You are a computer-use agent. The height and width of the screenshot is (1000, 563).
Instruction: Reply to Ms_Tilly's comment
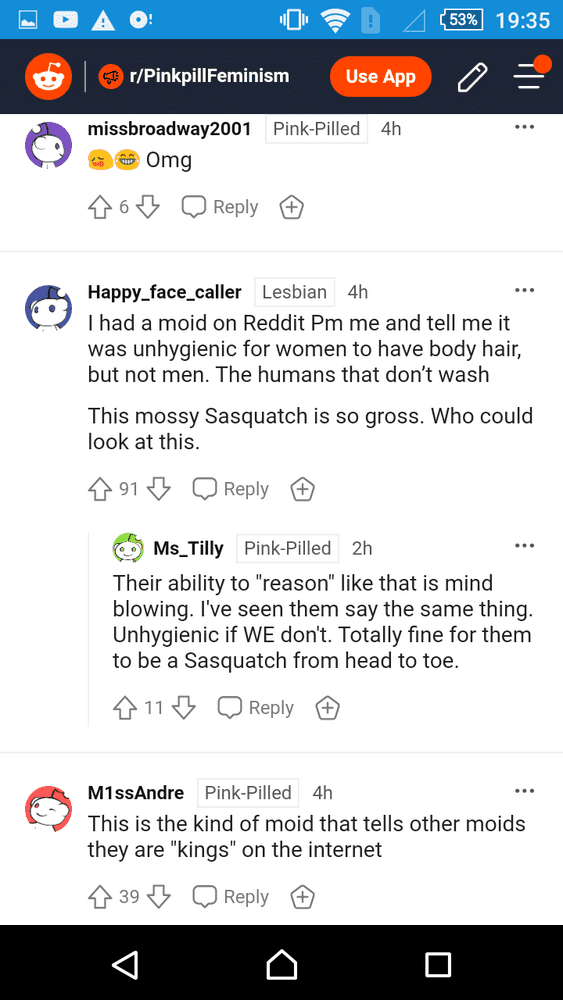[256, 707]
